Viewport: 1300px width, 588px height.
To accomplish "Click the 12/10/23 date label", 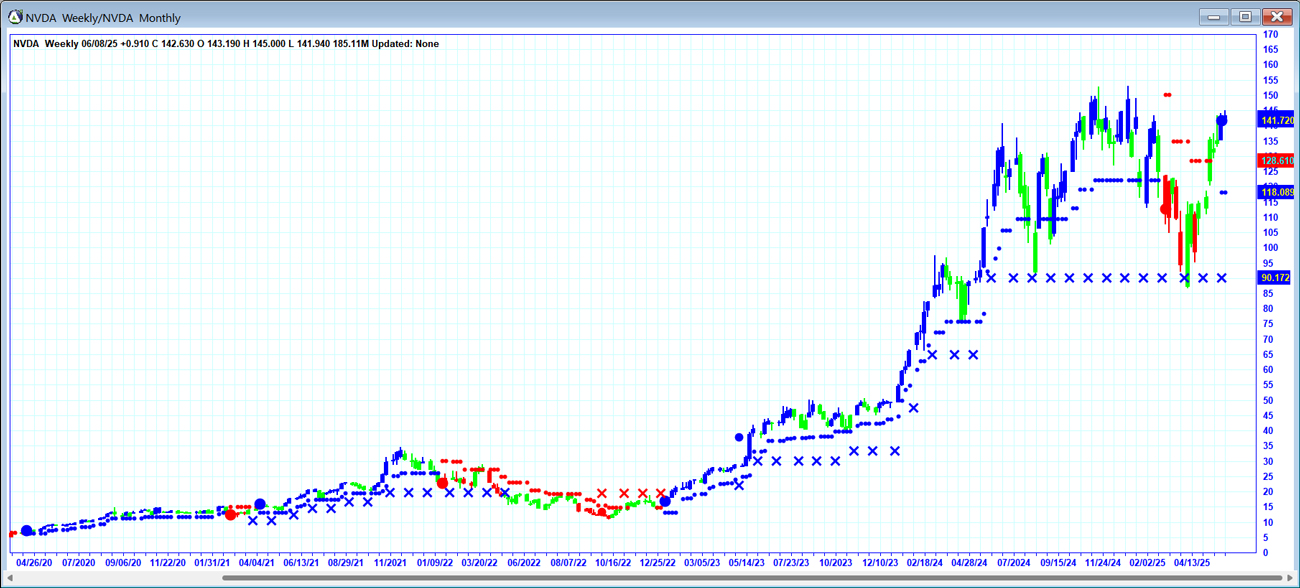I will 881,563.
